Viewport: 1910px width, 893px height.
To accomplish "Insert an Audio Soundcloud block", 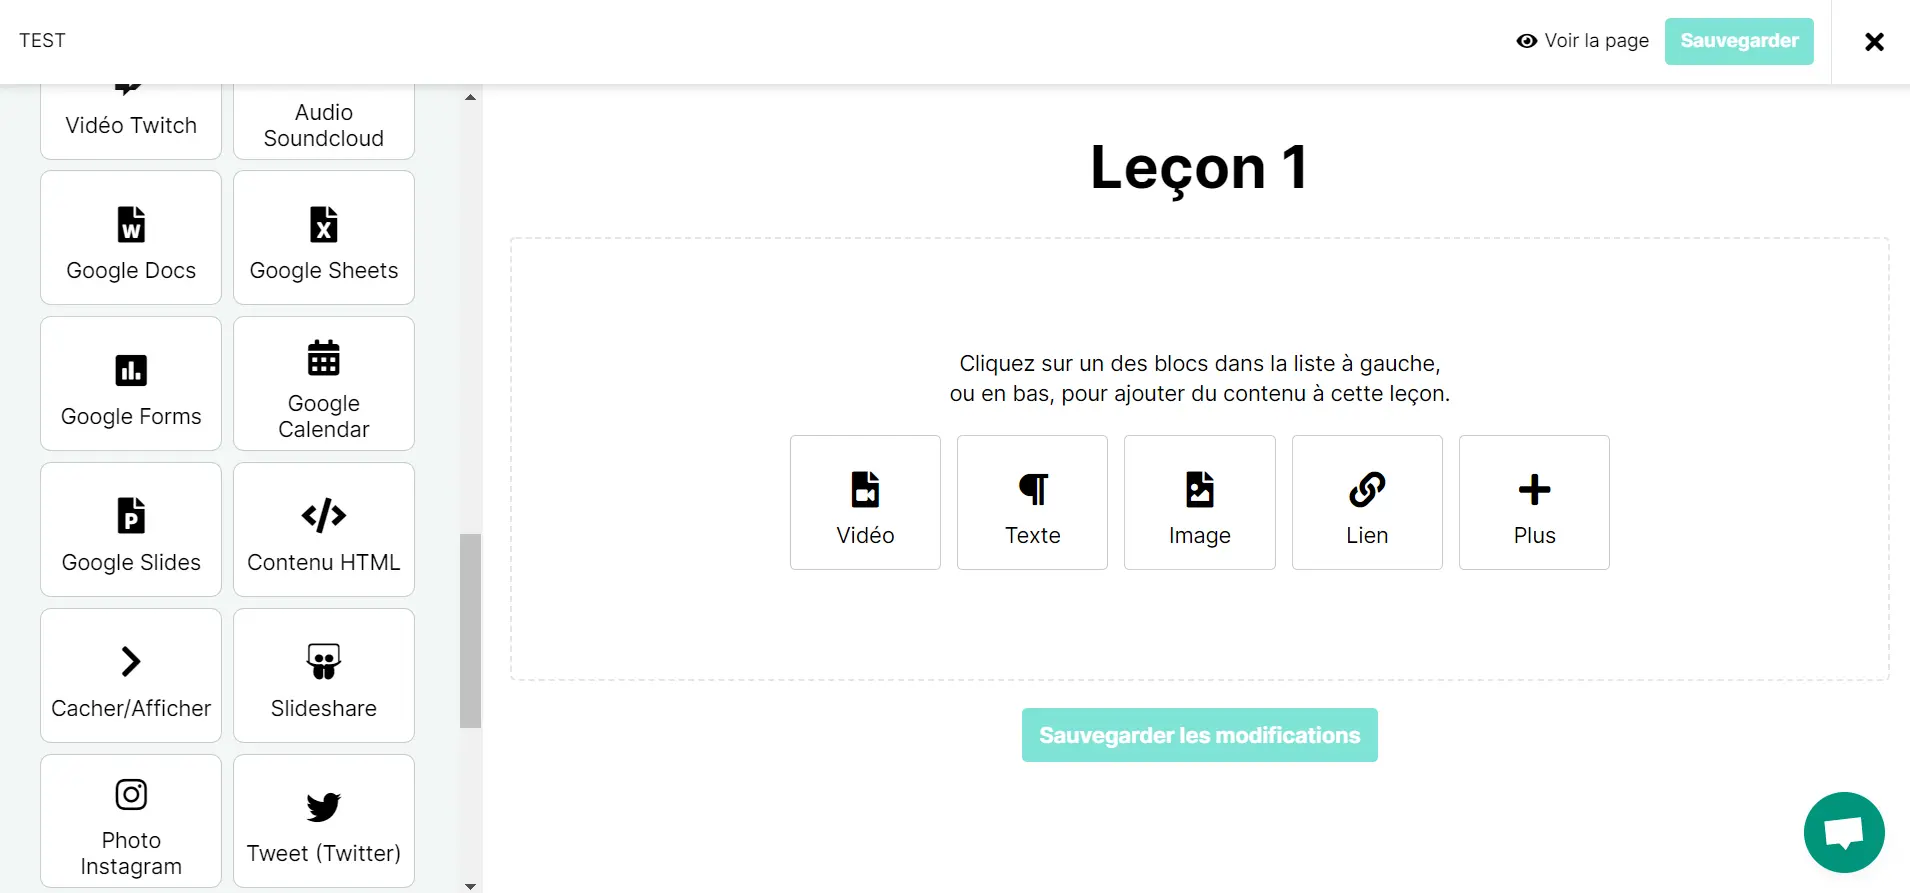I will (x=323, y=120).
